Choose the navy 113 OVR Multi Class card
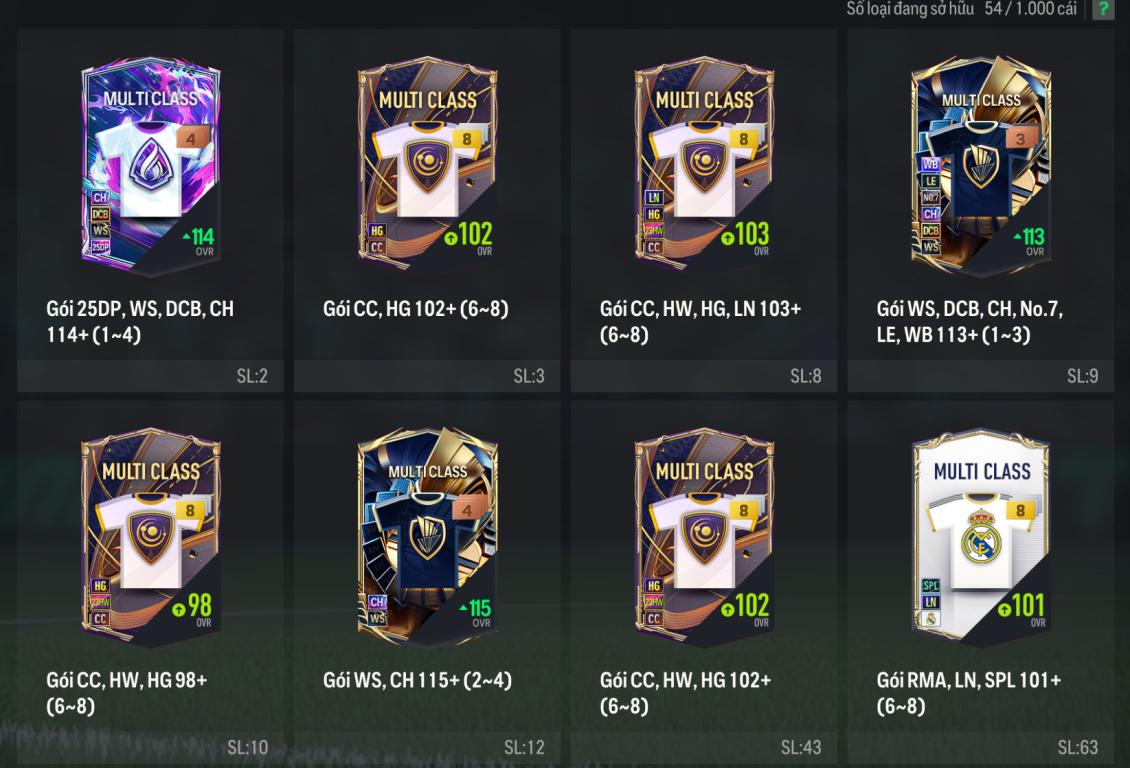Viewport: 1130px width, 768px height. pos(981,164)
